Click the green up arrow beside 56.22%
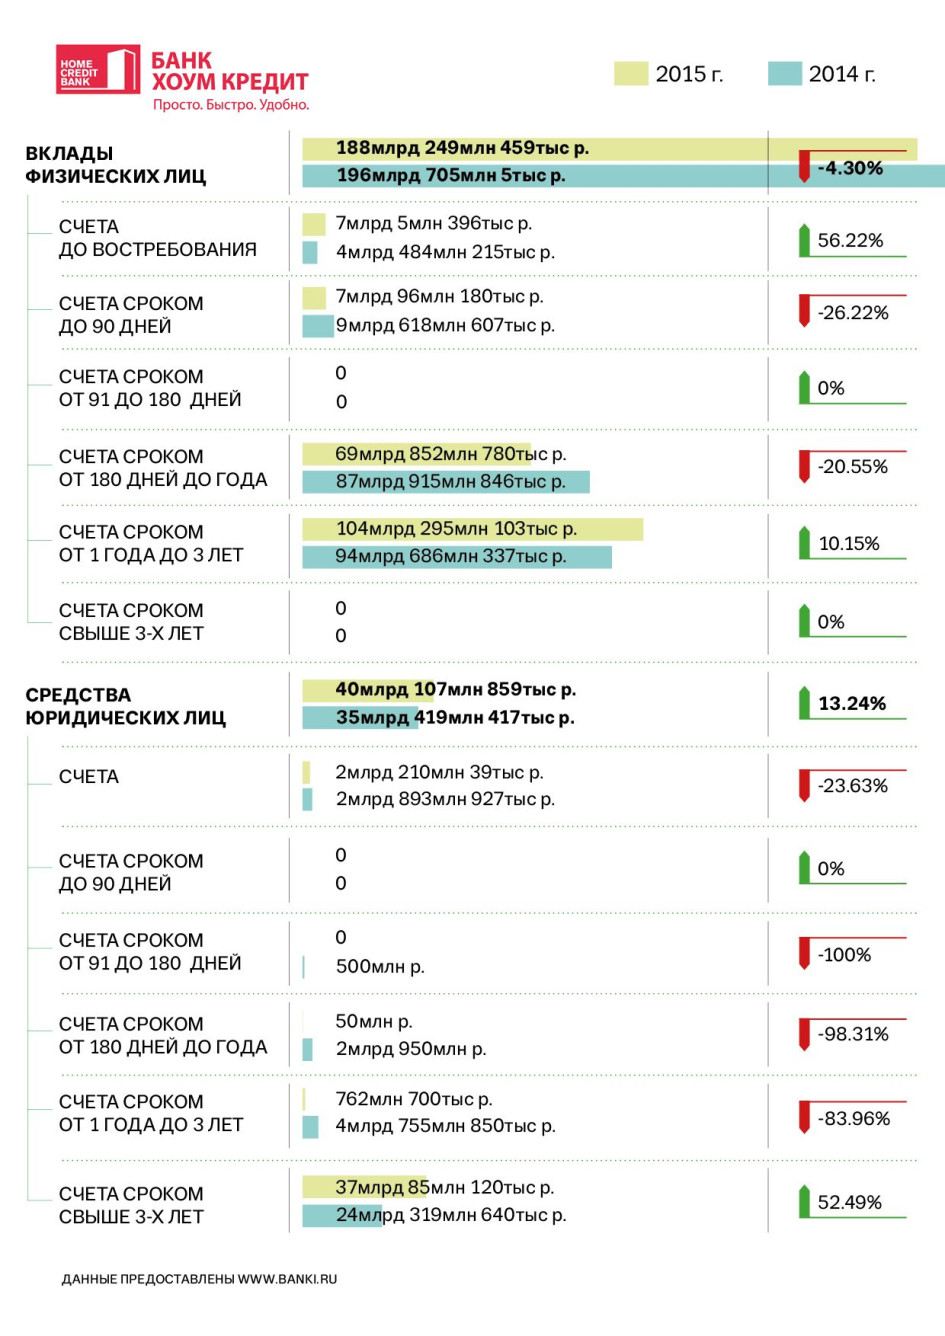 pos(804,240)
